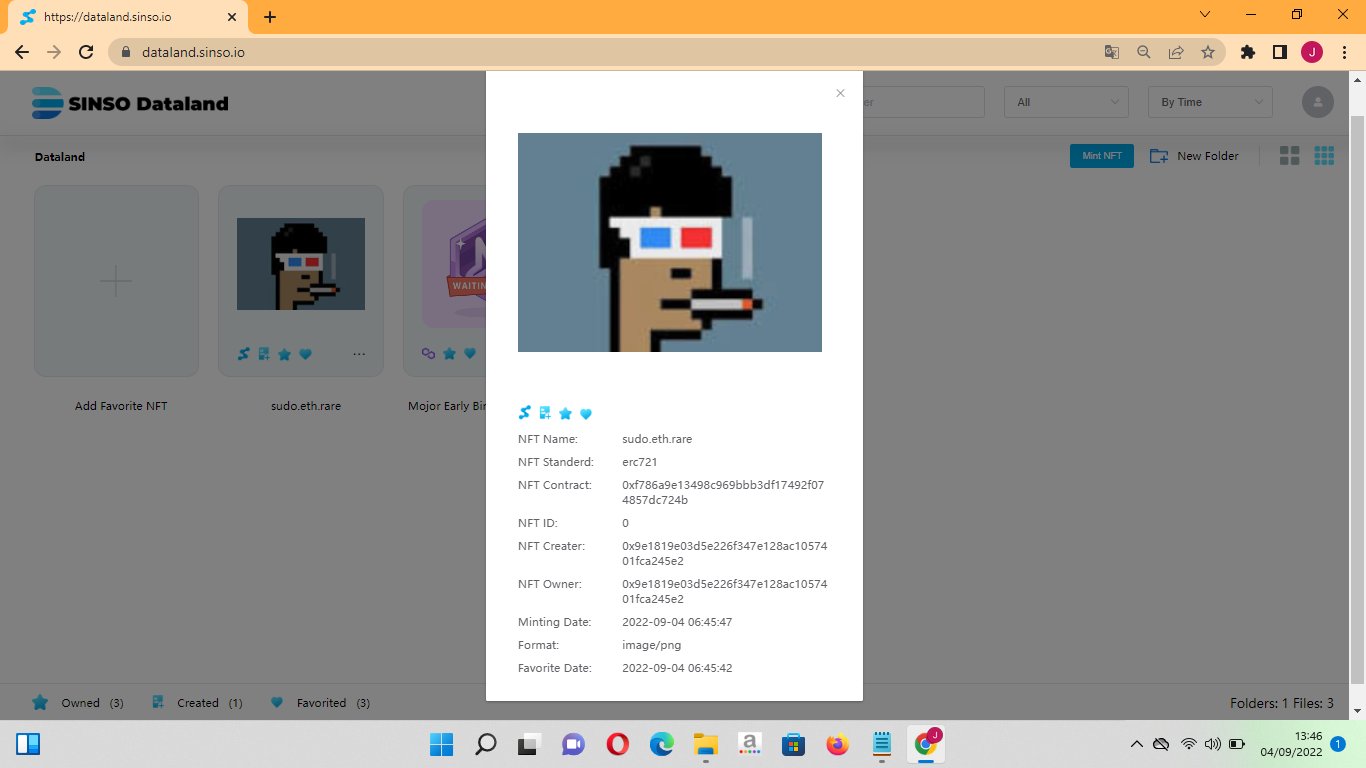Viewport: 1366px width, 768px height.
Task: Click the large NFT image in the popup
Action: [670, 242]
